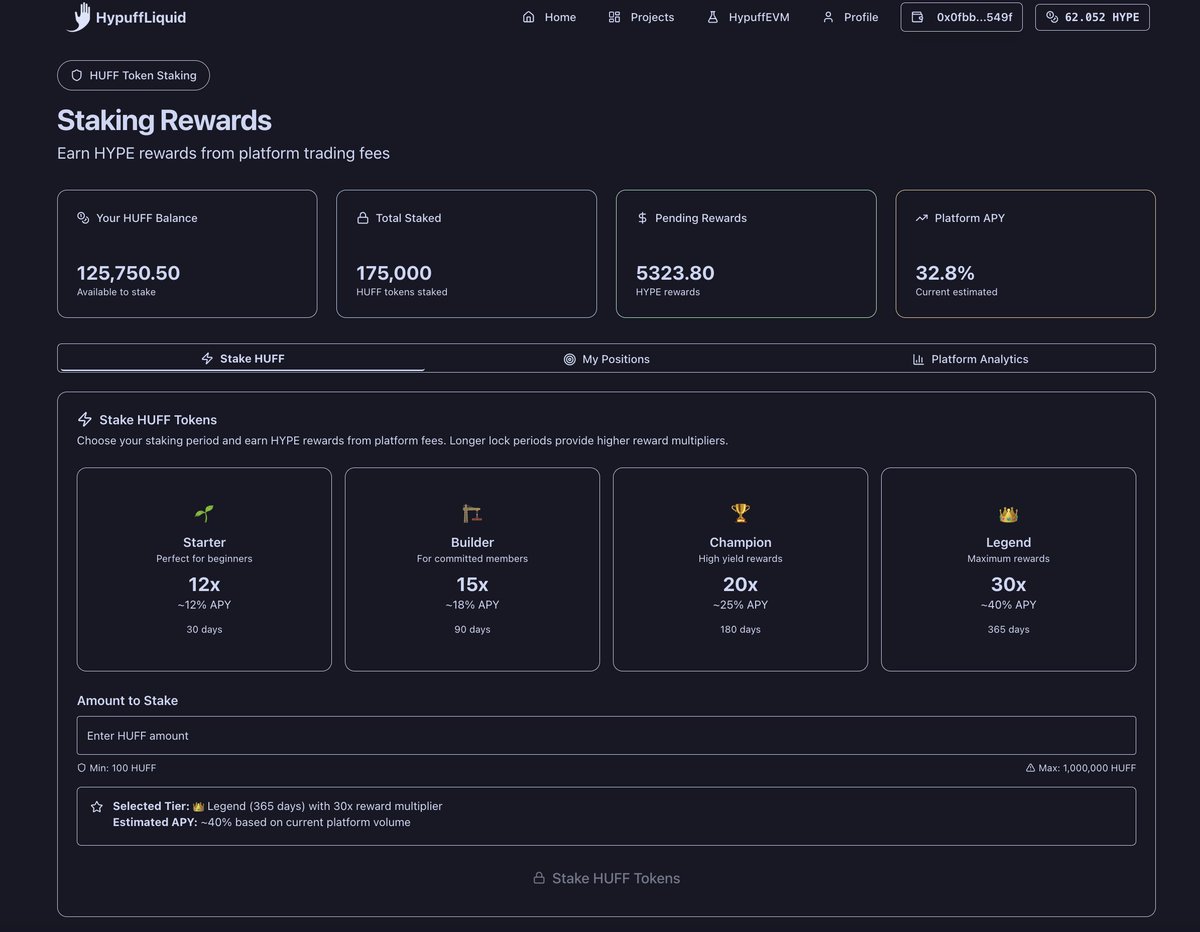1200x932 pixels.
Task: Click the 30x multiplier text
Action: [1008, 584]
